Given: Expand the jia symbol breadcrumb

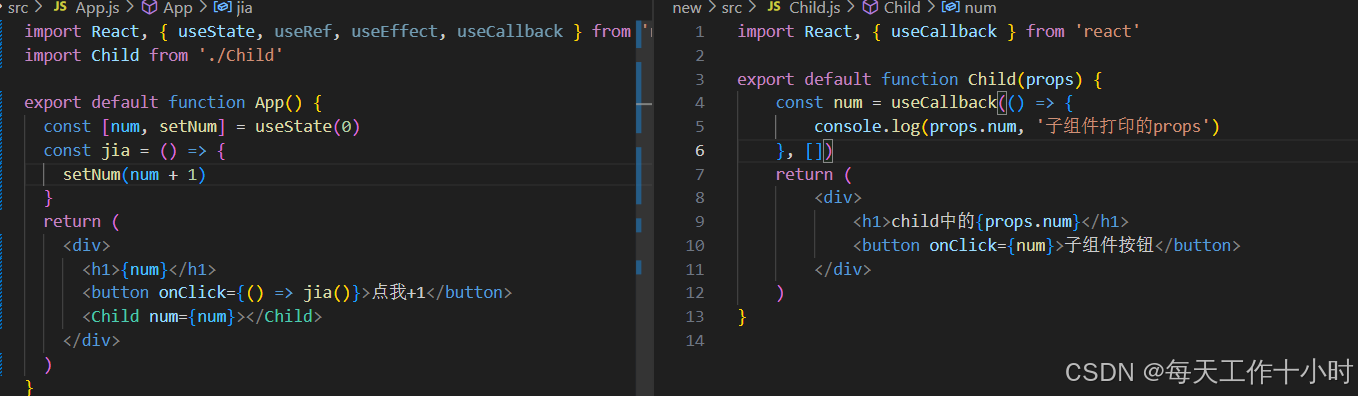Looking at the screenshot, I should (x=244, y=8).
